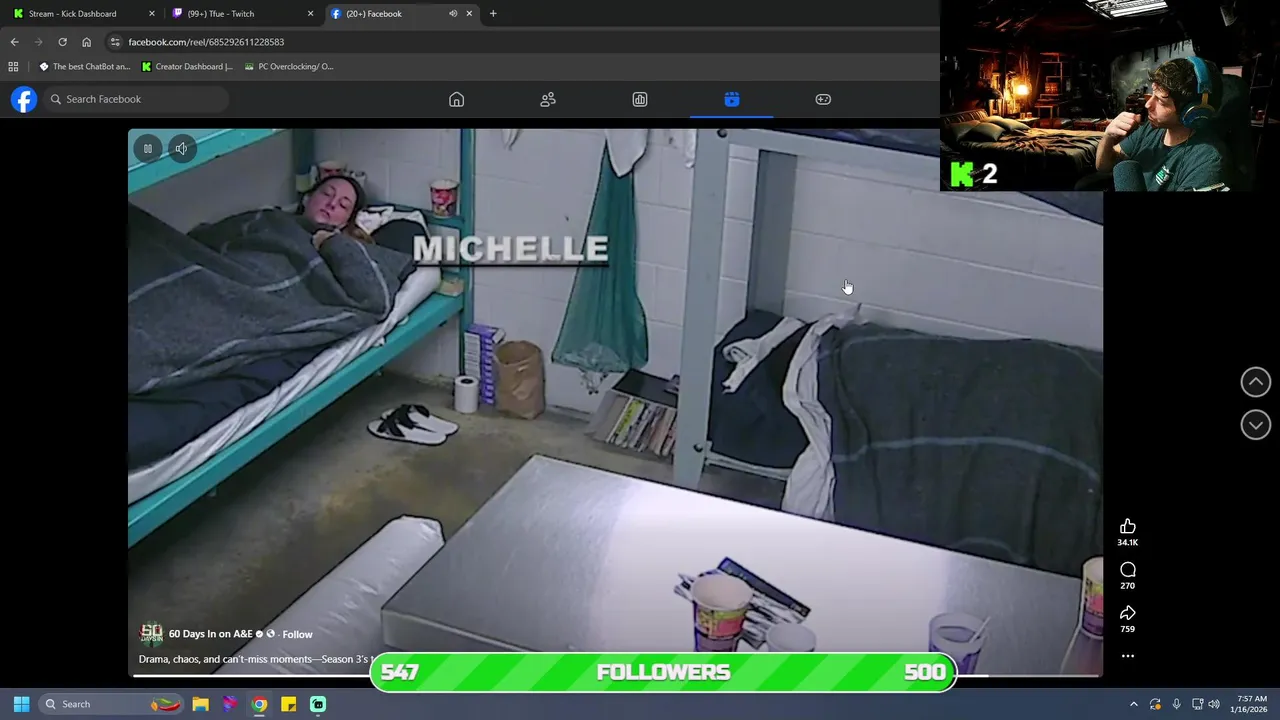The width and height of the screenshot is (1280, 720).
Task: Reload the Facebook page
Action: click(62, 42)
